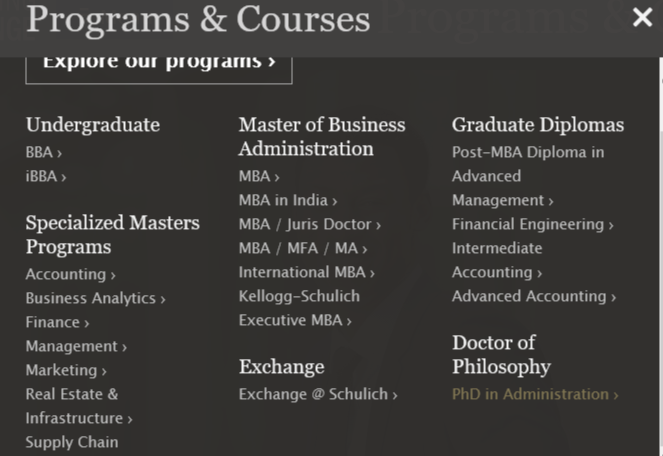Select the Financial Engineering diploma link
663x456 pixels.
(x=532, y=224)
